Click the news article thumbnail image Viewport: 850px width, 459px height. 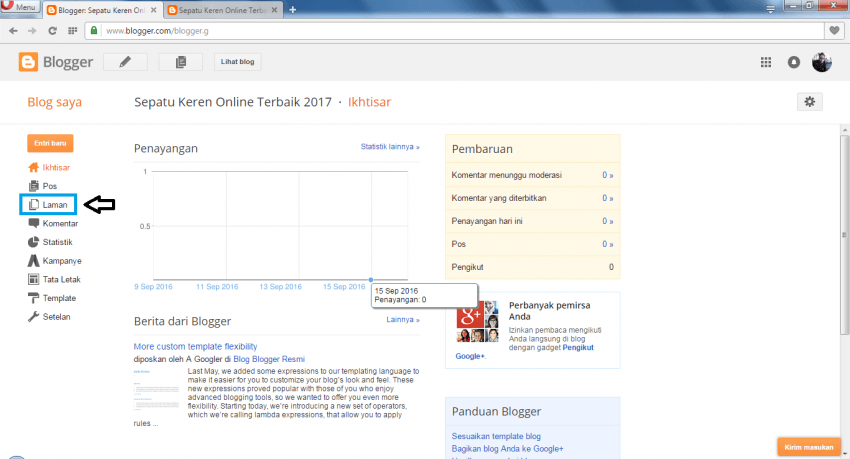[156, 390]
